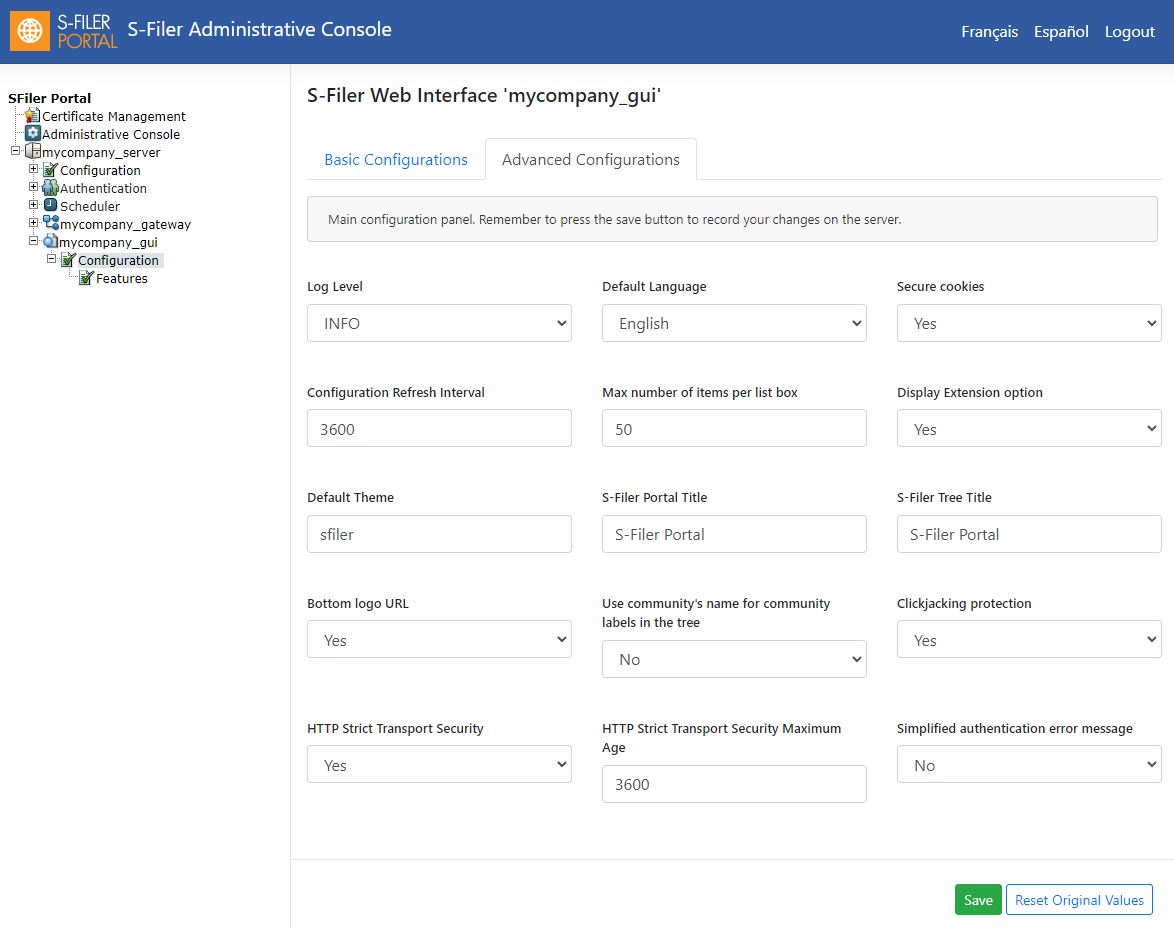This screenshot has width=1174, height=928.
Task: Edit the S-Filer Portal Title field
Action: click(x=734, y=534)
